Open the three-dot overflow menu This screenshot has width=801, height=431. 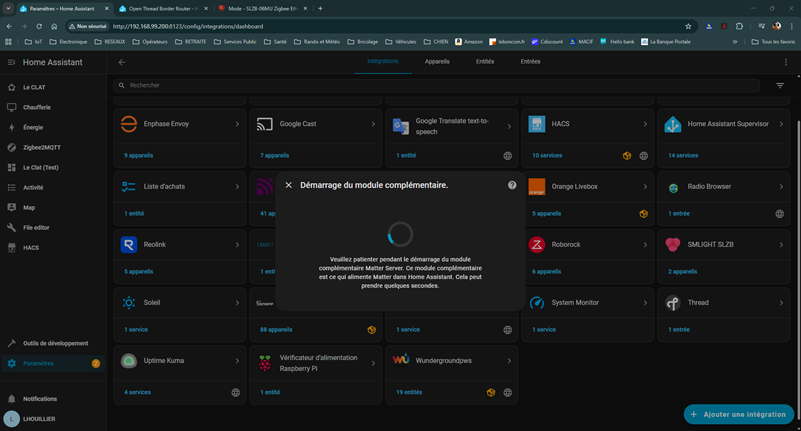786,62
